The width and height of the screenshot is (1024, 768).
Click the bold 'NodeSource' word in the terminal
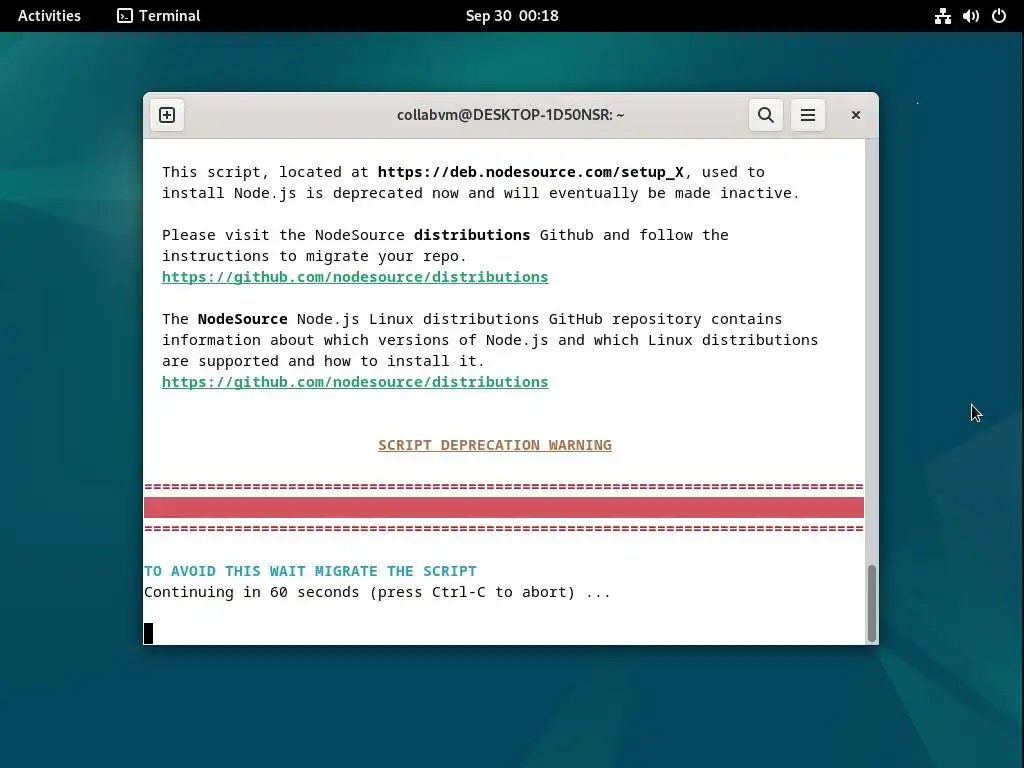[x=242, y=319]
